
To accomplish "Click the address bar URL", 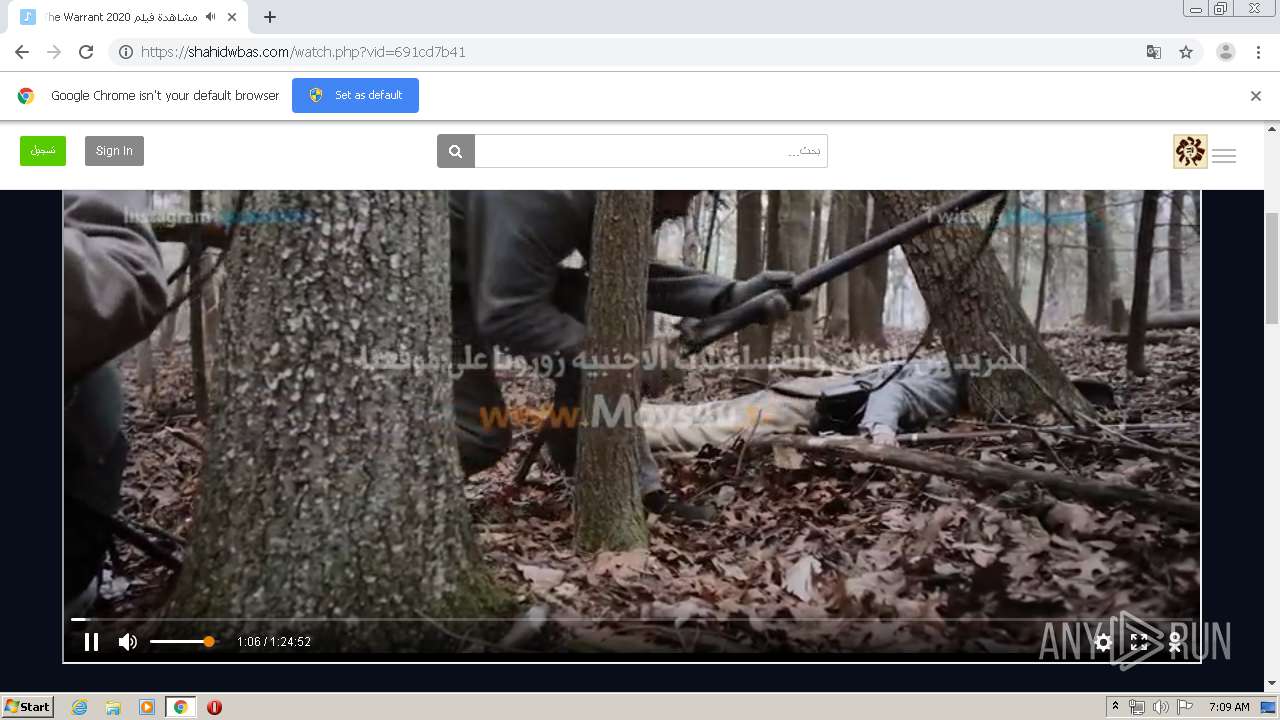I will pos(303,52).
